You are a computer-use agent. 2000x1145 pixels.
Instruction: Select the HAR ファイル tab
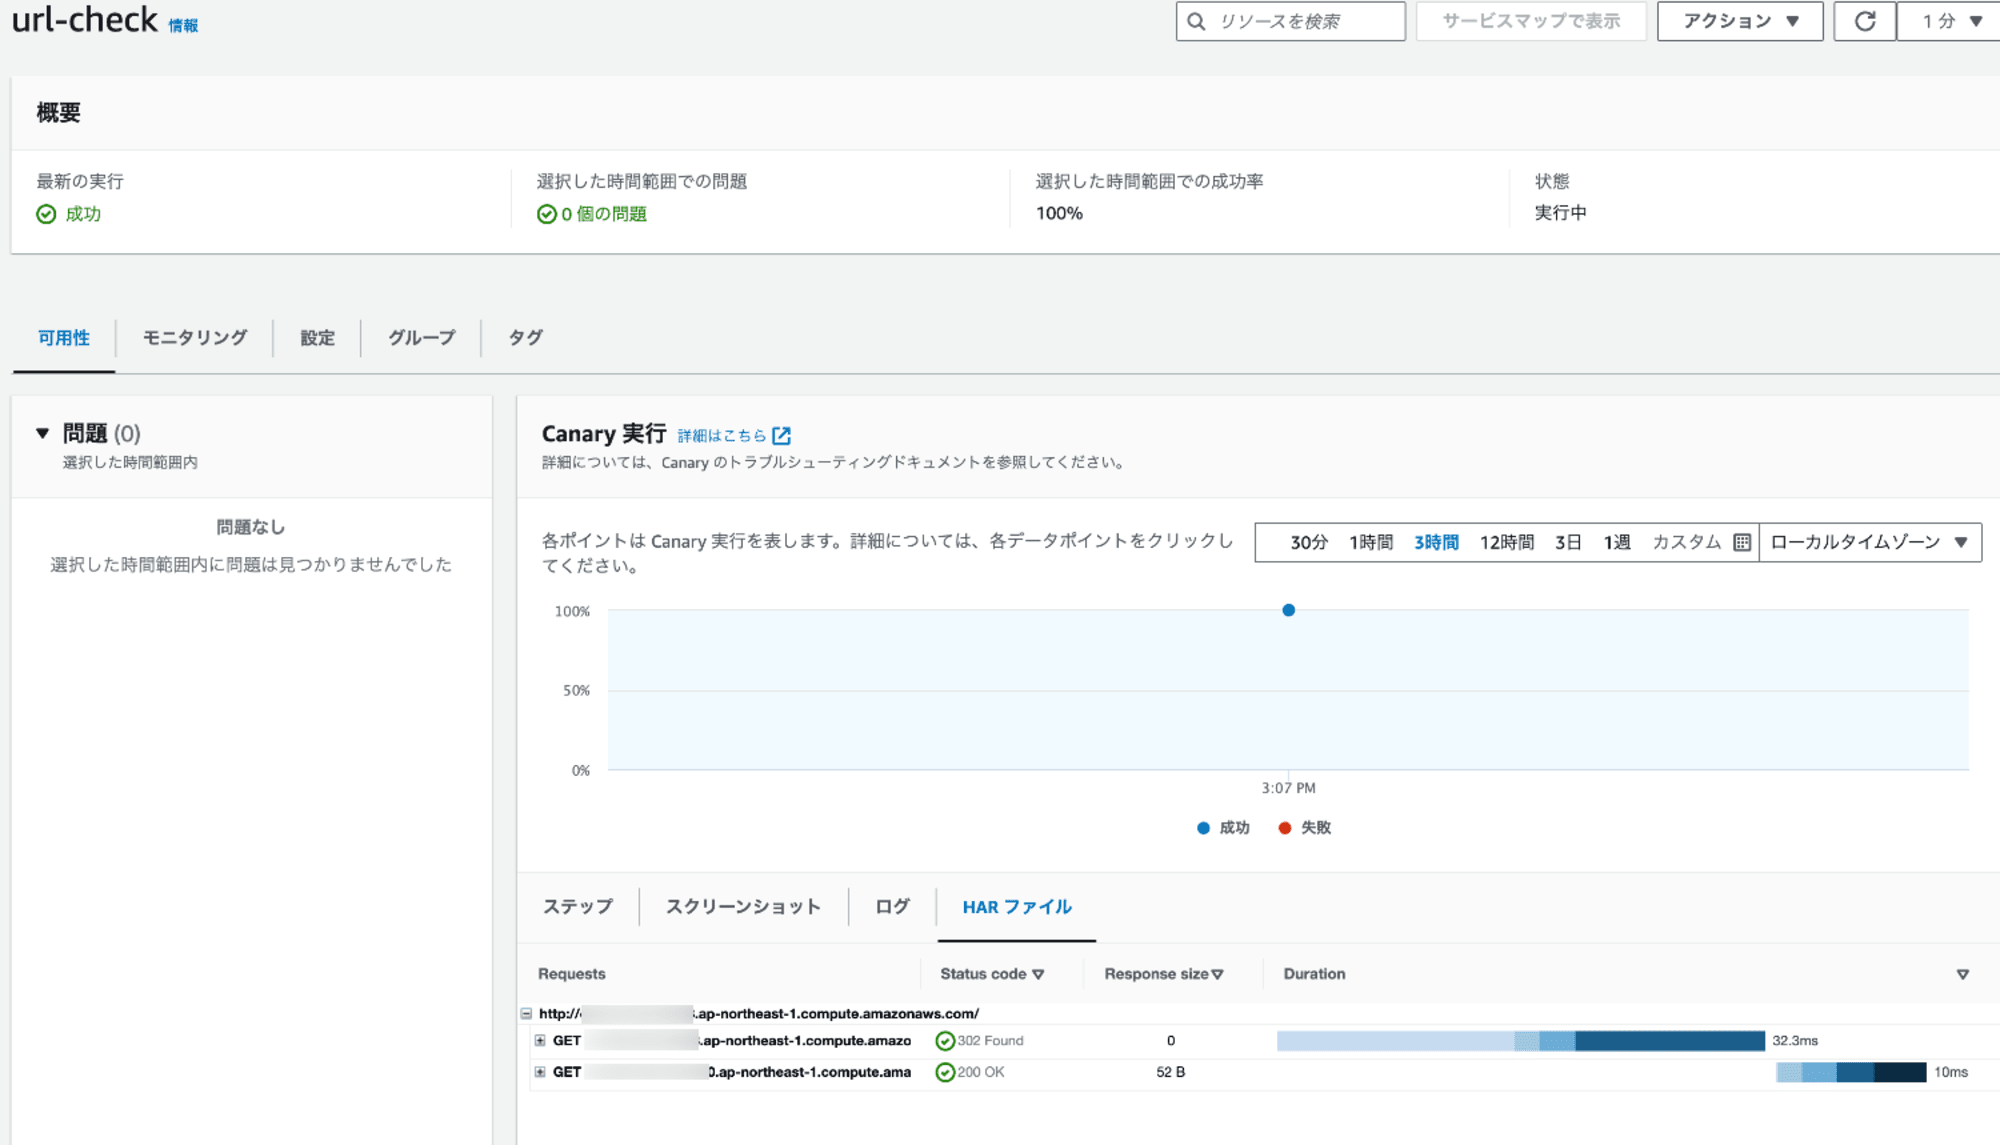click(1017, 907)
